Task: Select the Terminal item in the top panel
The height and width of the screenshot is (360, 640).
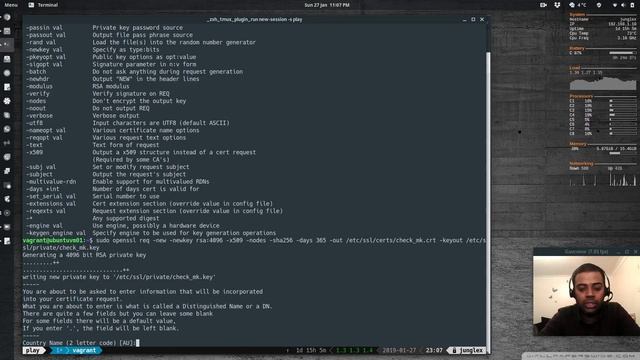Action: click(x=43, y=5)
